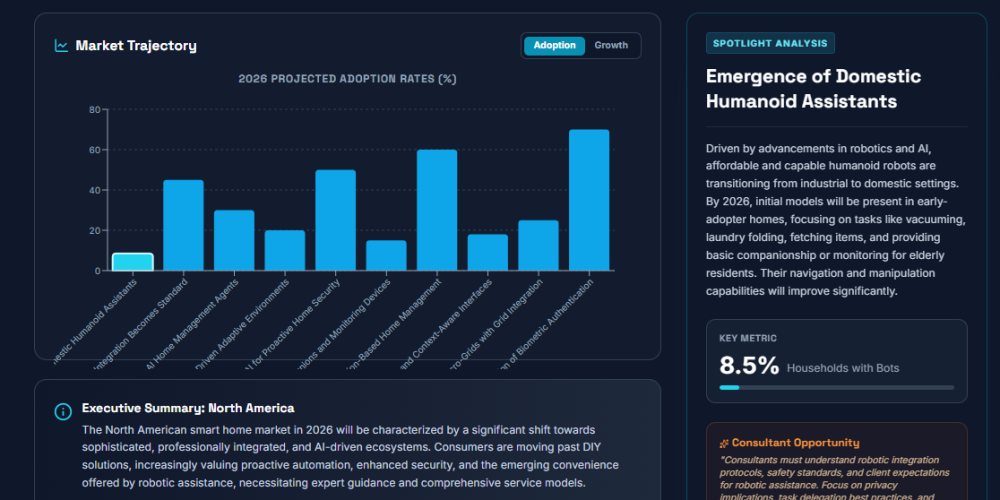
Task: Click the Grids with Grid Integration bar
Action: (x=538, y=245)
